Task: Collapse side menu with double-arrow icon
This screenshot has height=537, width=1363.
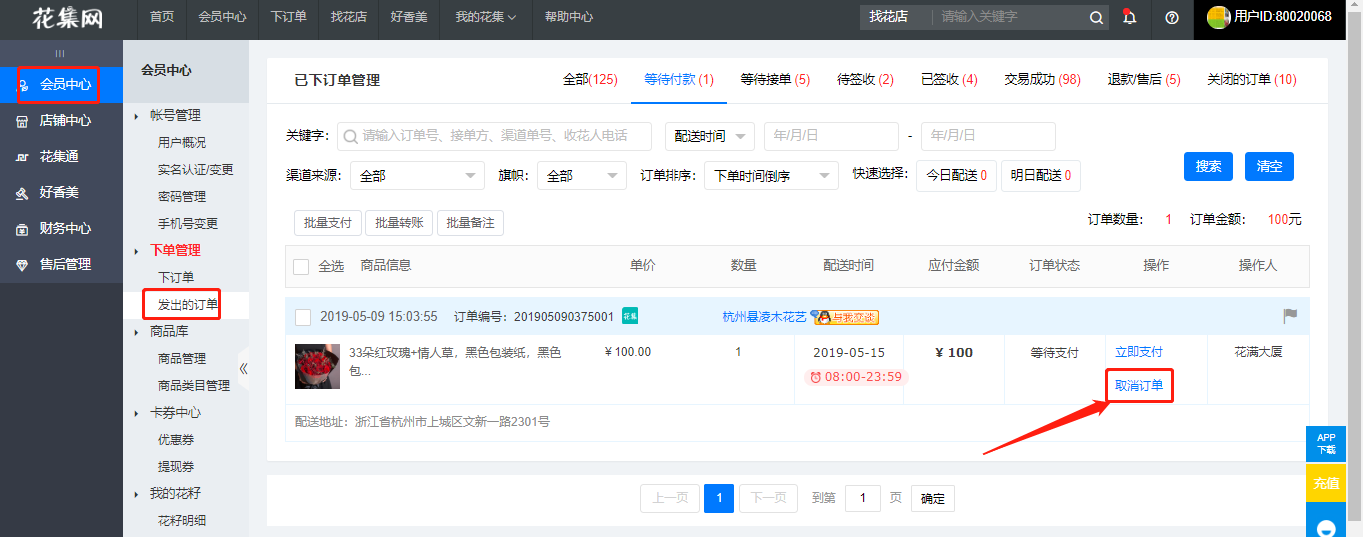Action: pyautogui.click(x=243, y=368)
